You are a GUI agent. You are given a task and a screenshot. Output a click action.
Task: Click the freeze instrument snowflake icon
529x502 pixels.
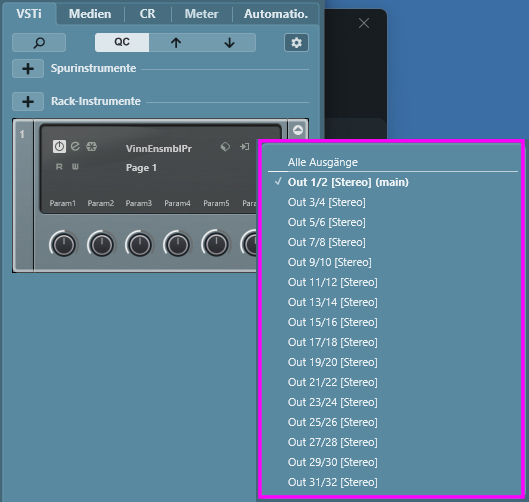[x=91, y=146]
